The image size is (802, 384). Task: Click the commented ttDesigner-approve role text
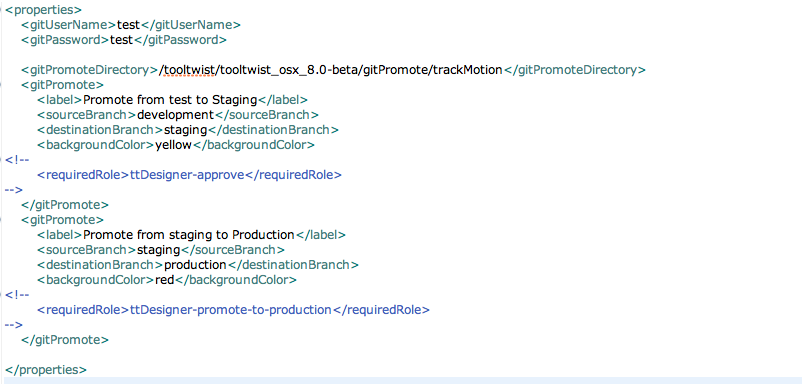(187, 175)
